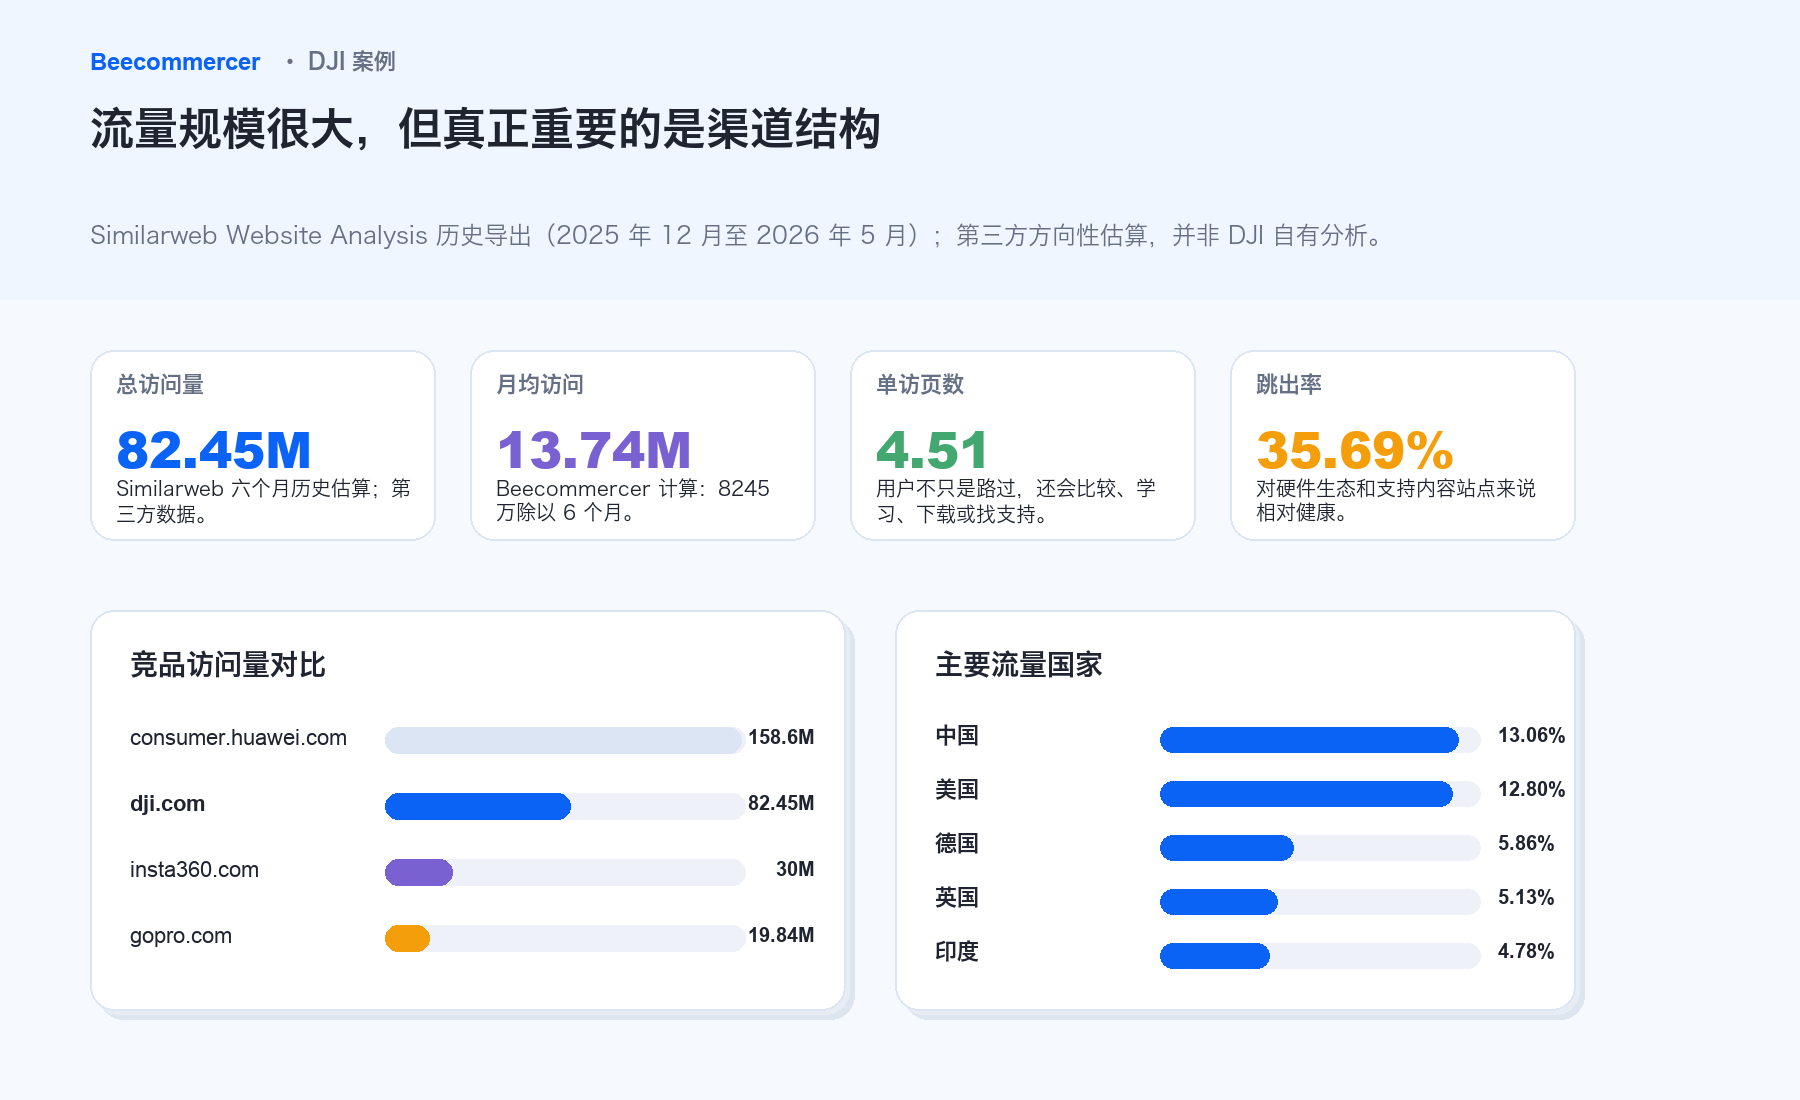Click the 主要流量国家 panel title
The height and width of the screenshot is (1100, 1800).
[1018, 665]
